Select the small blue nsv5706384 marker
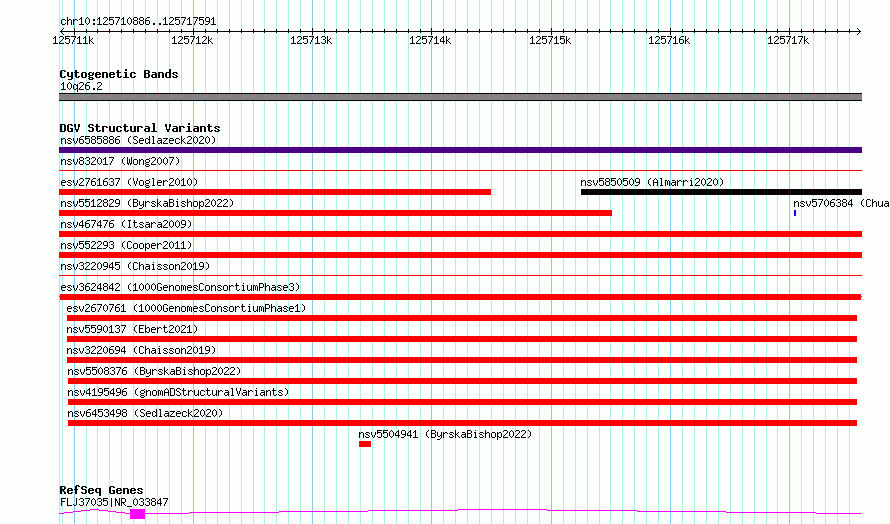This screenshot has width=890, height=524. pos(795,213)
